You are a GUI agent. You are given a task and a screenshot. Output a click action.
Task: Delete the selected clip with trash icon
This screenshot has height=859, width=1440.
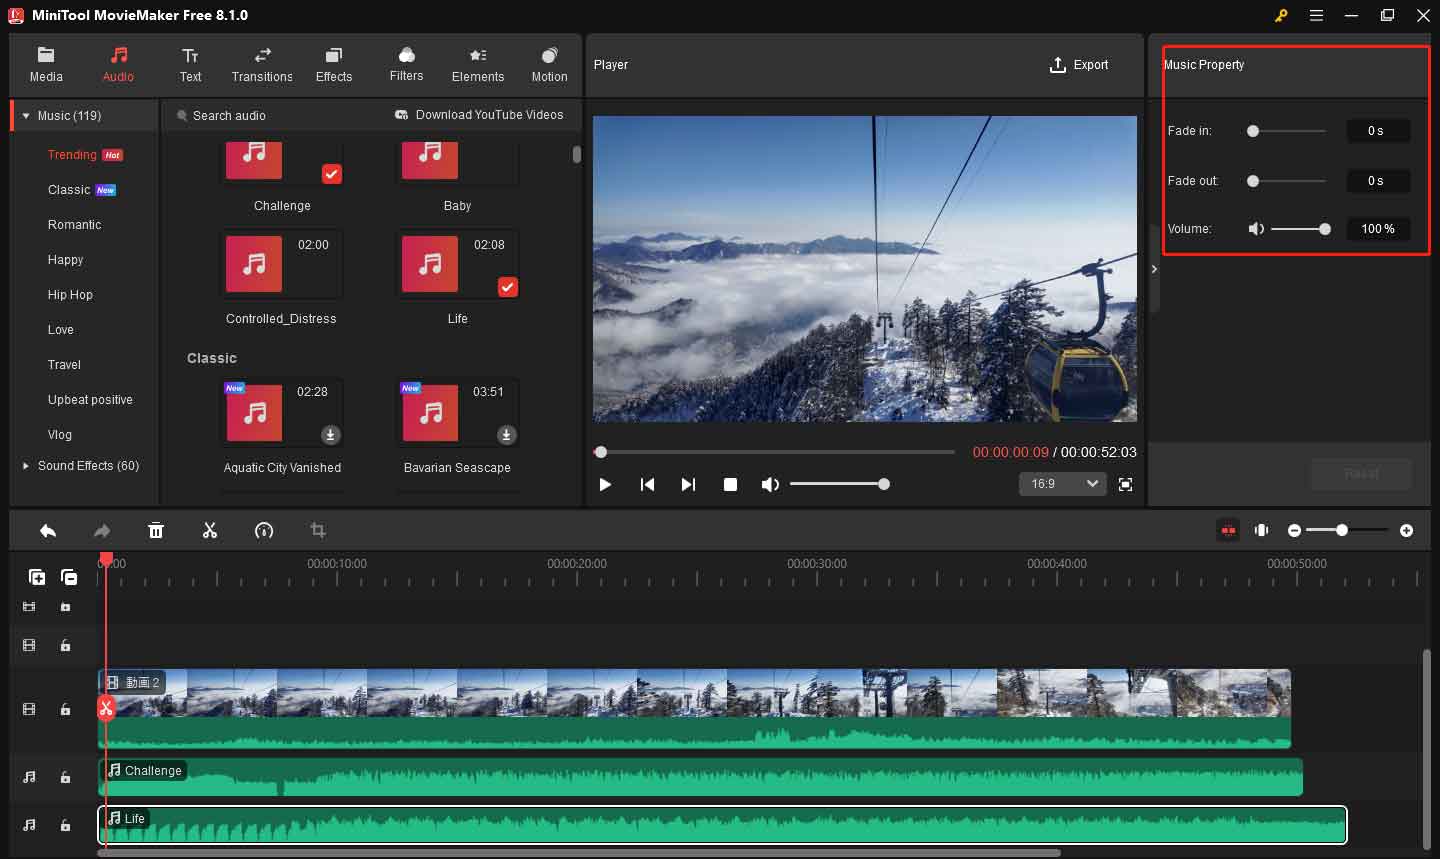[x=156, y=531]
